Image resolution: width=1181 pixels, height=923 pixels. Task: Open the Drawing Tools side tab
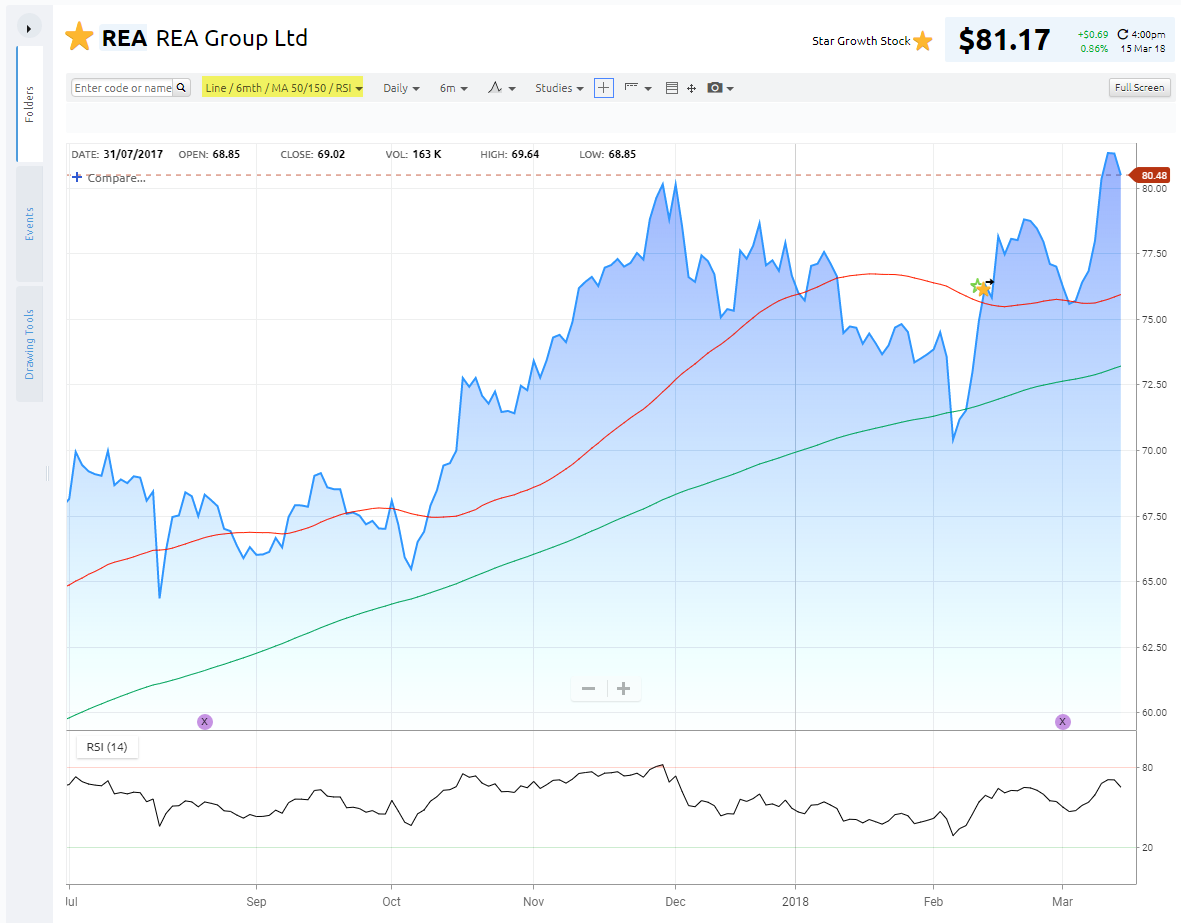point(29,344)
